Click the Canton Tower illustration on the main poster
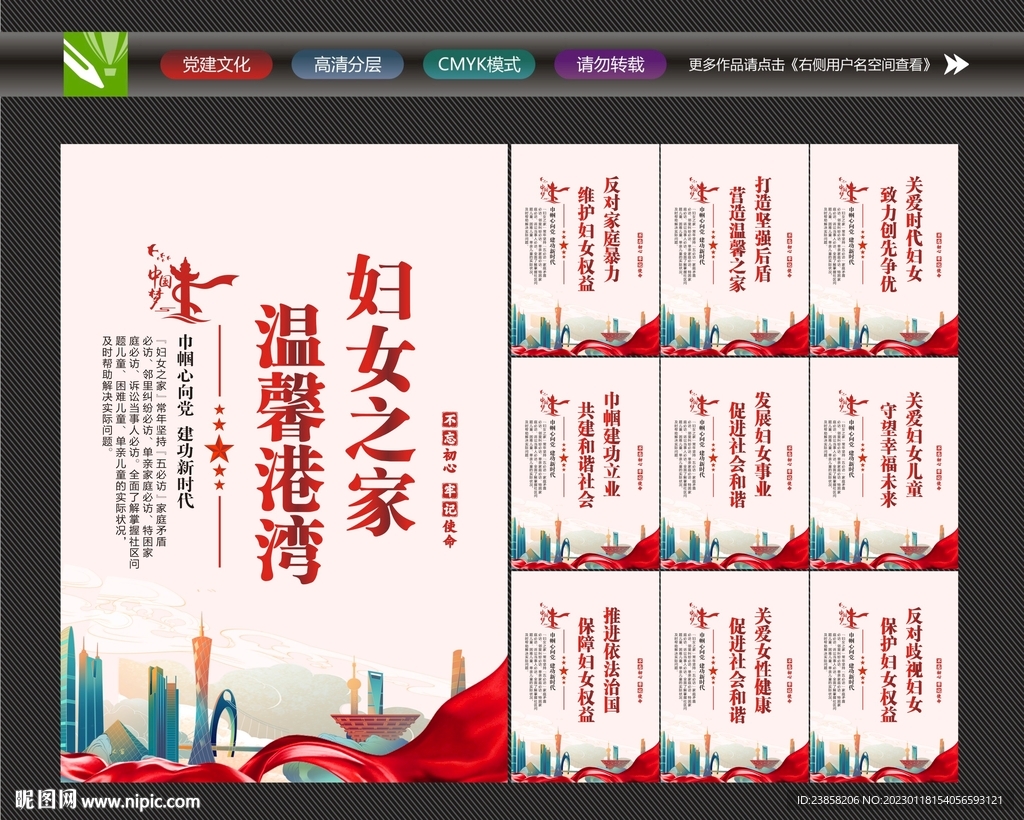Viewport: 1024px width, 820px height. (x=202, y=690)
